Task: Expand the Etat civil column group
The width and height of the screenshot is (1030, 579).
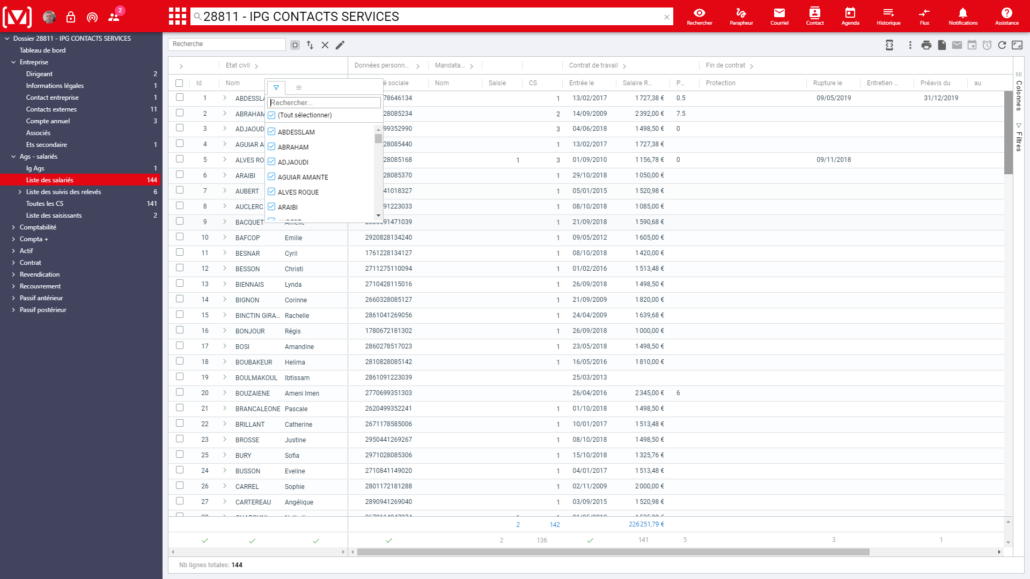Action: 258,65
